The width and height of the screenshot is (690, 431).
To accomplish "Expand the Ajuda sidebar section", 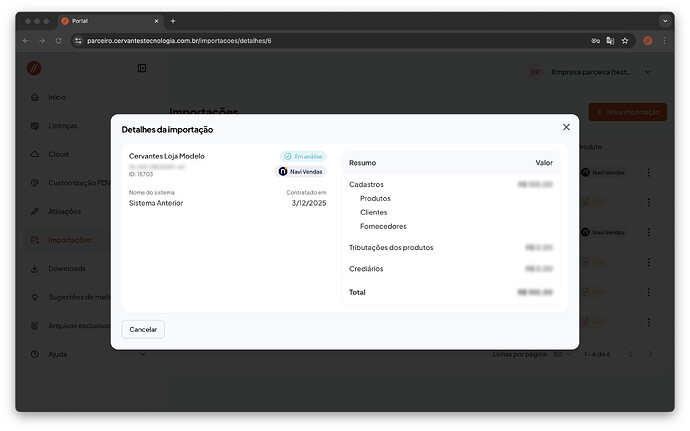I will 142,354.
